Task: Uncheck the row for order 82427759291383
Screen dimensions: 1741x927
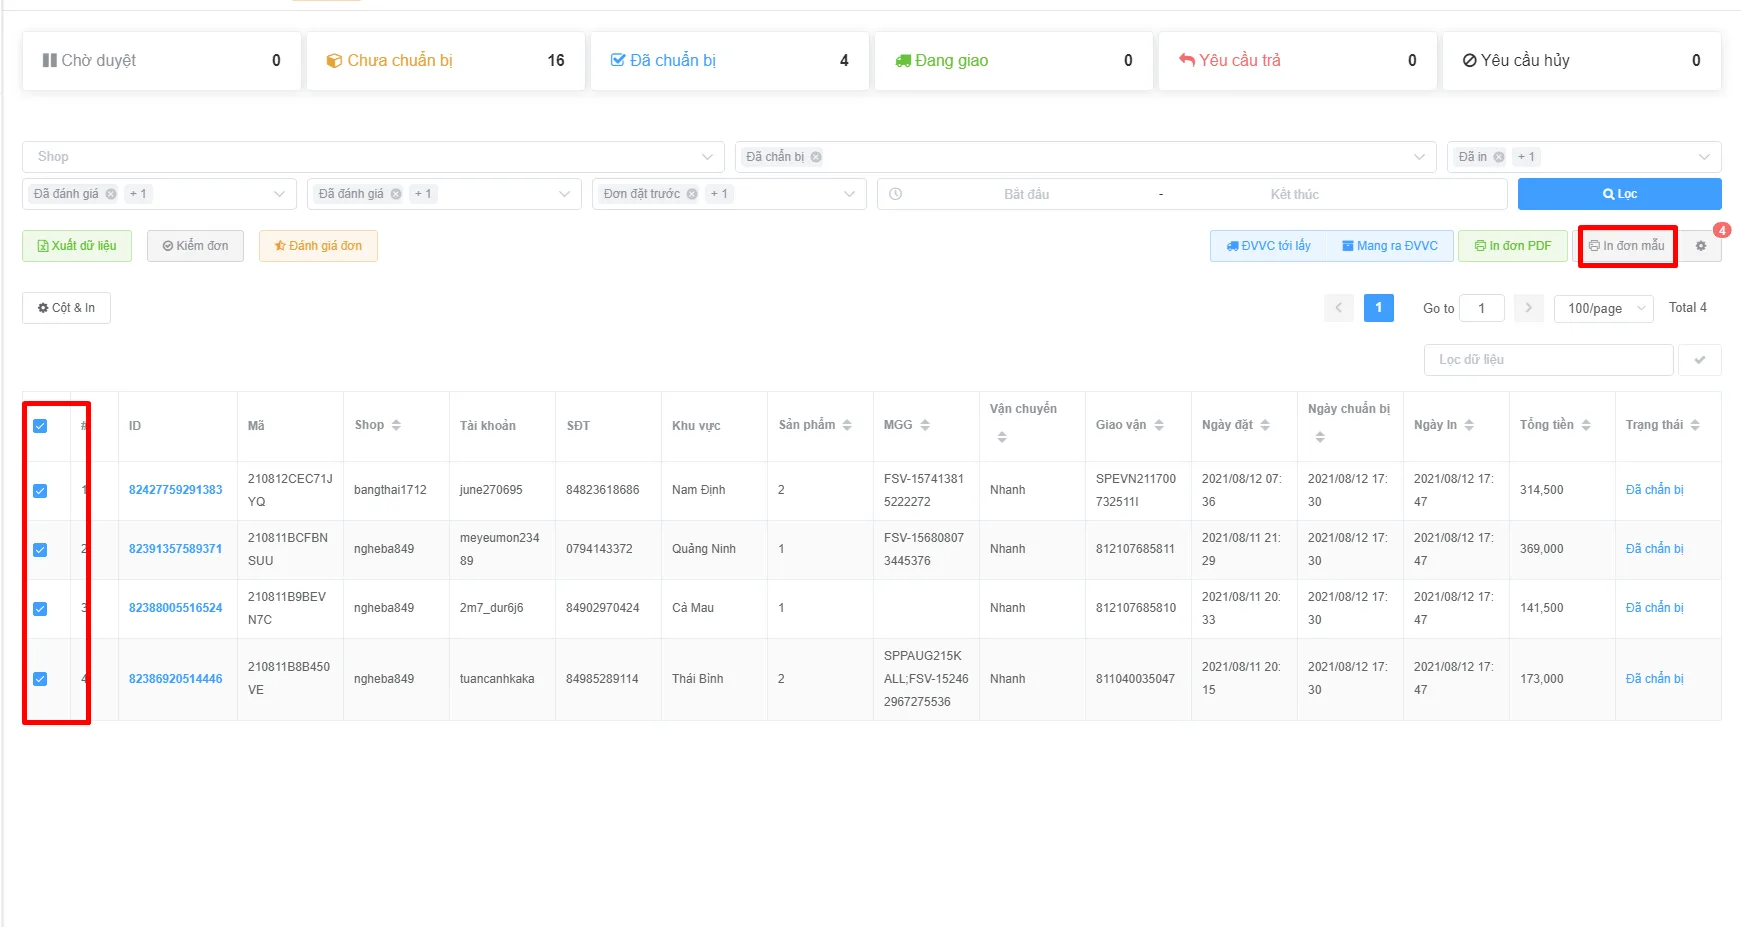Action: coord(40,491)
